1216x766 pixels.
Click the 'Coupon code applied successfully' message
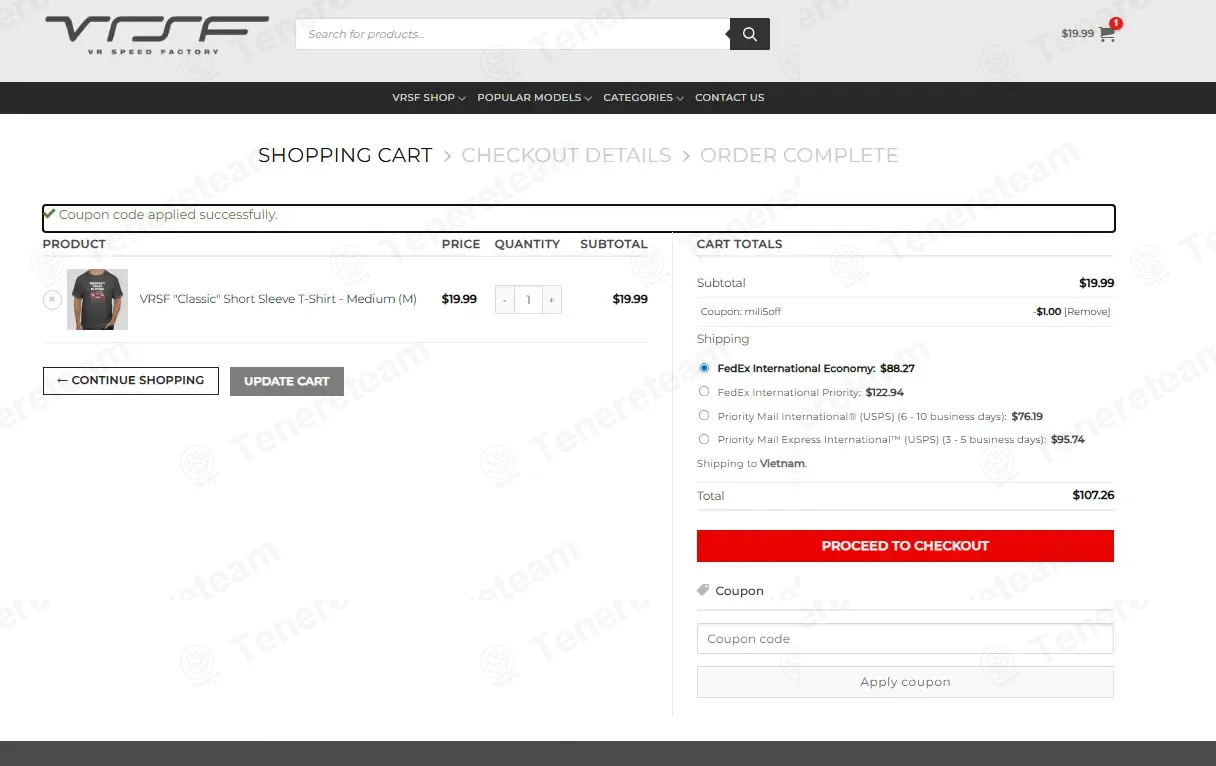point(168,215)
